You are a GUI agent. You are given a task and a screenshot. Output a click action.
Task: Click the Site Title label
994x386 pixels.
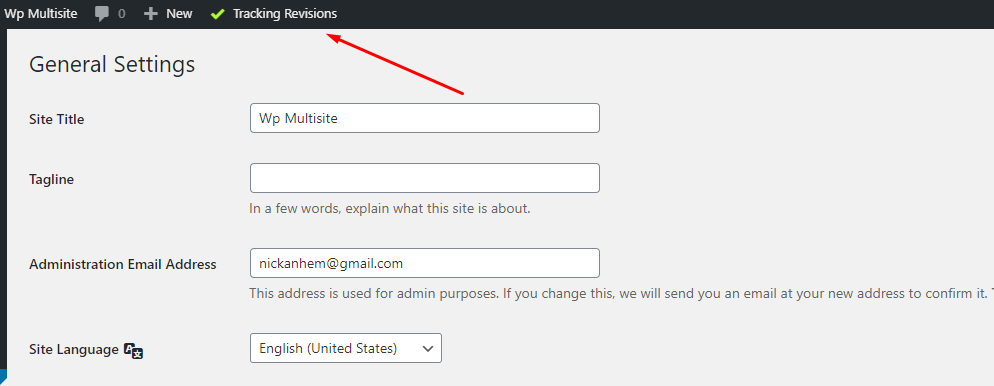coord(56,119)
